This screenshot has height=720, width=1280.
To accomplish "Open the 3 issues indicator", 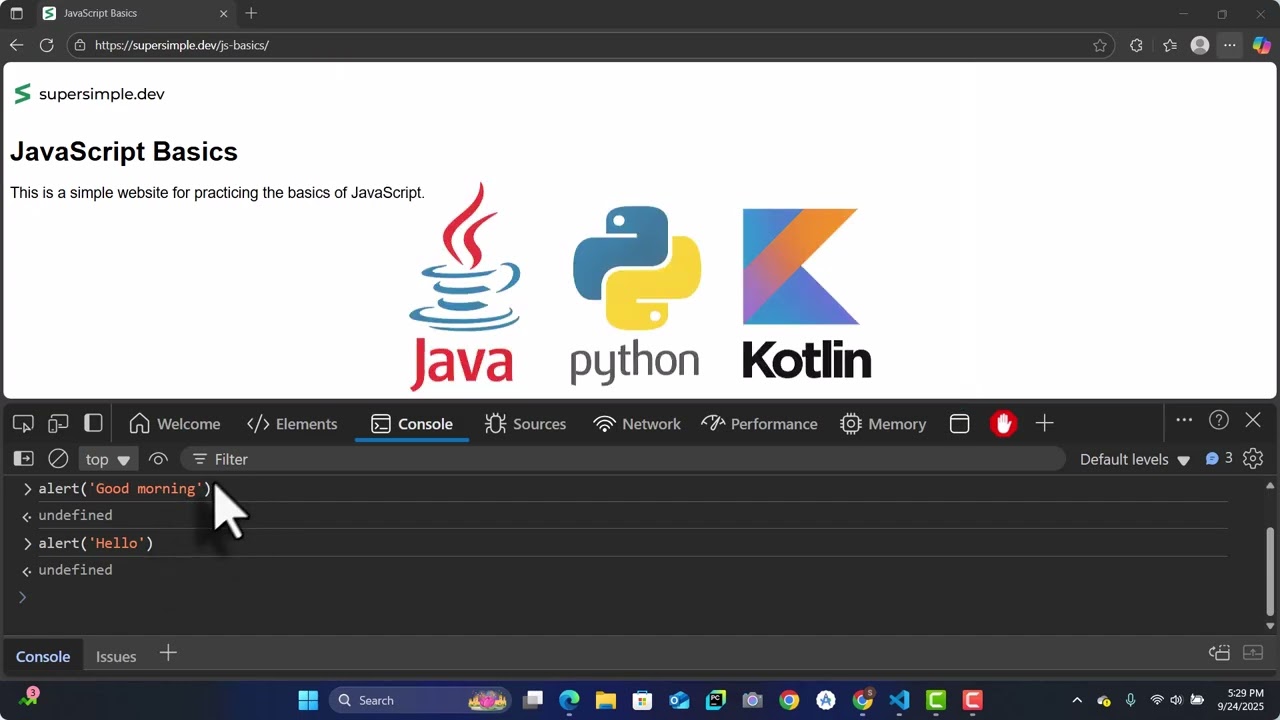I will pyautogui.click(x=1219, y=458).
